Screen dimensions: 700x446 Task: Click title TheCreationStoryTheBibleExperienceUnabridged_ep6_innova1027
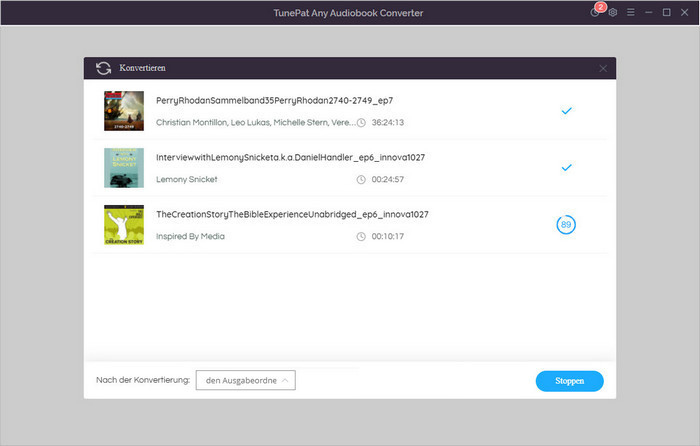coord(292,214)
